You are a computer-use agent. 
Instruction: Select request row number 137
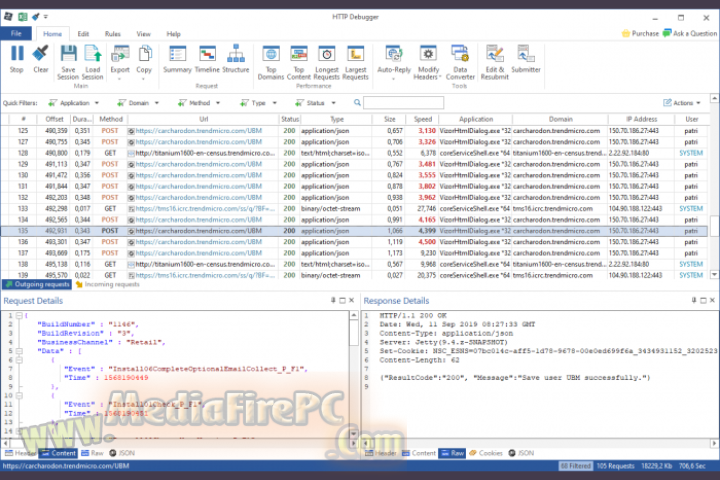click(x=354, y=253)
